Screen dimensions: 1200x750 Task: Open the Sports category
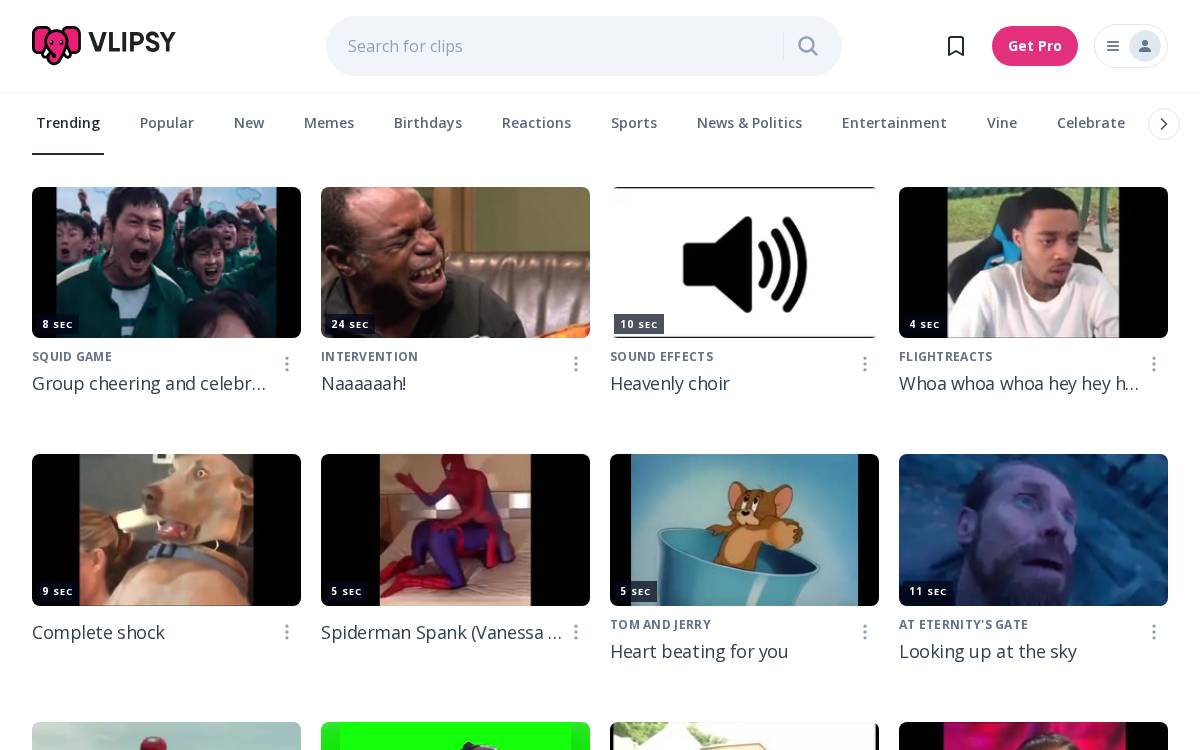[x=634, y=123]
